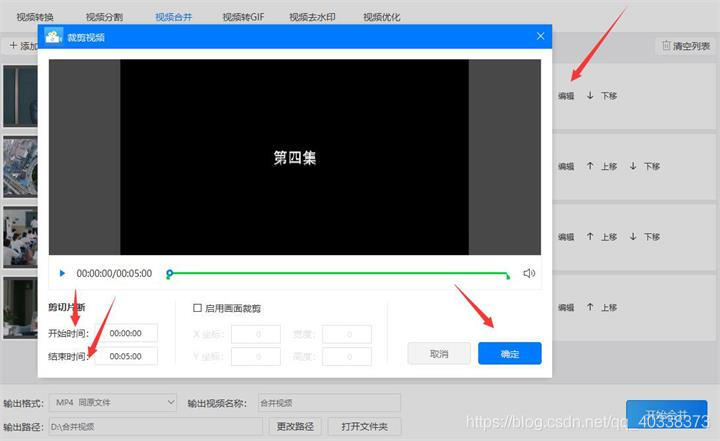
Task: Clear the list with 清空列表
Action: tap(686, 46)
